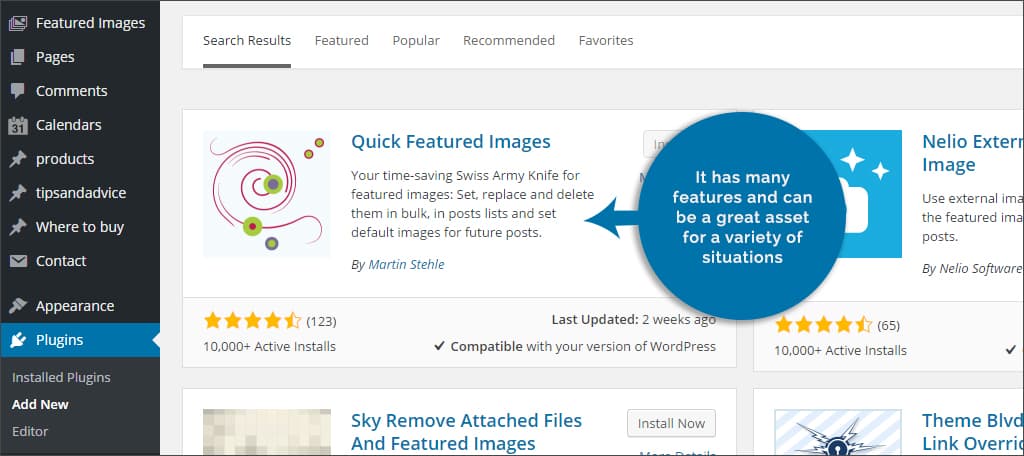Image resolution: width=1024 pixels, height=456 pixels.
Task: Open the Theme Blvd plugin title link
Action: click(x=972, y=431)
